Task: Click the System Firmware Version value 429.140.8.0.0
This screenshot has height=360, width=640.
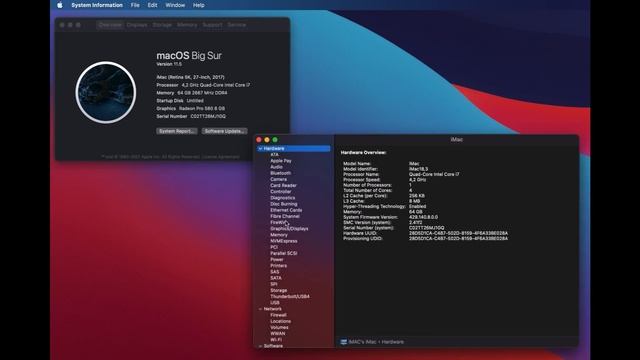Action: [423, 217]
